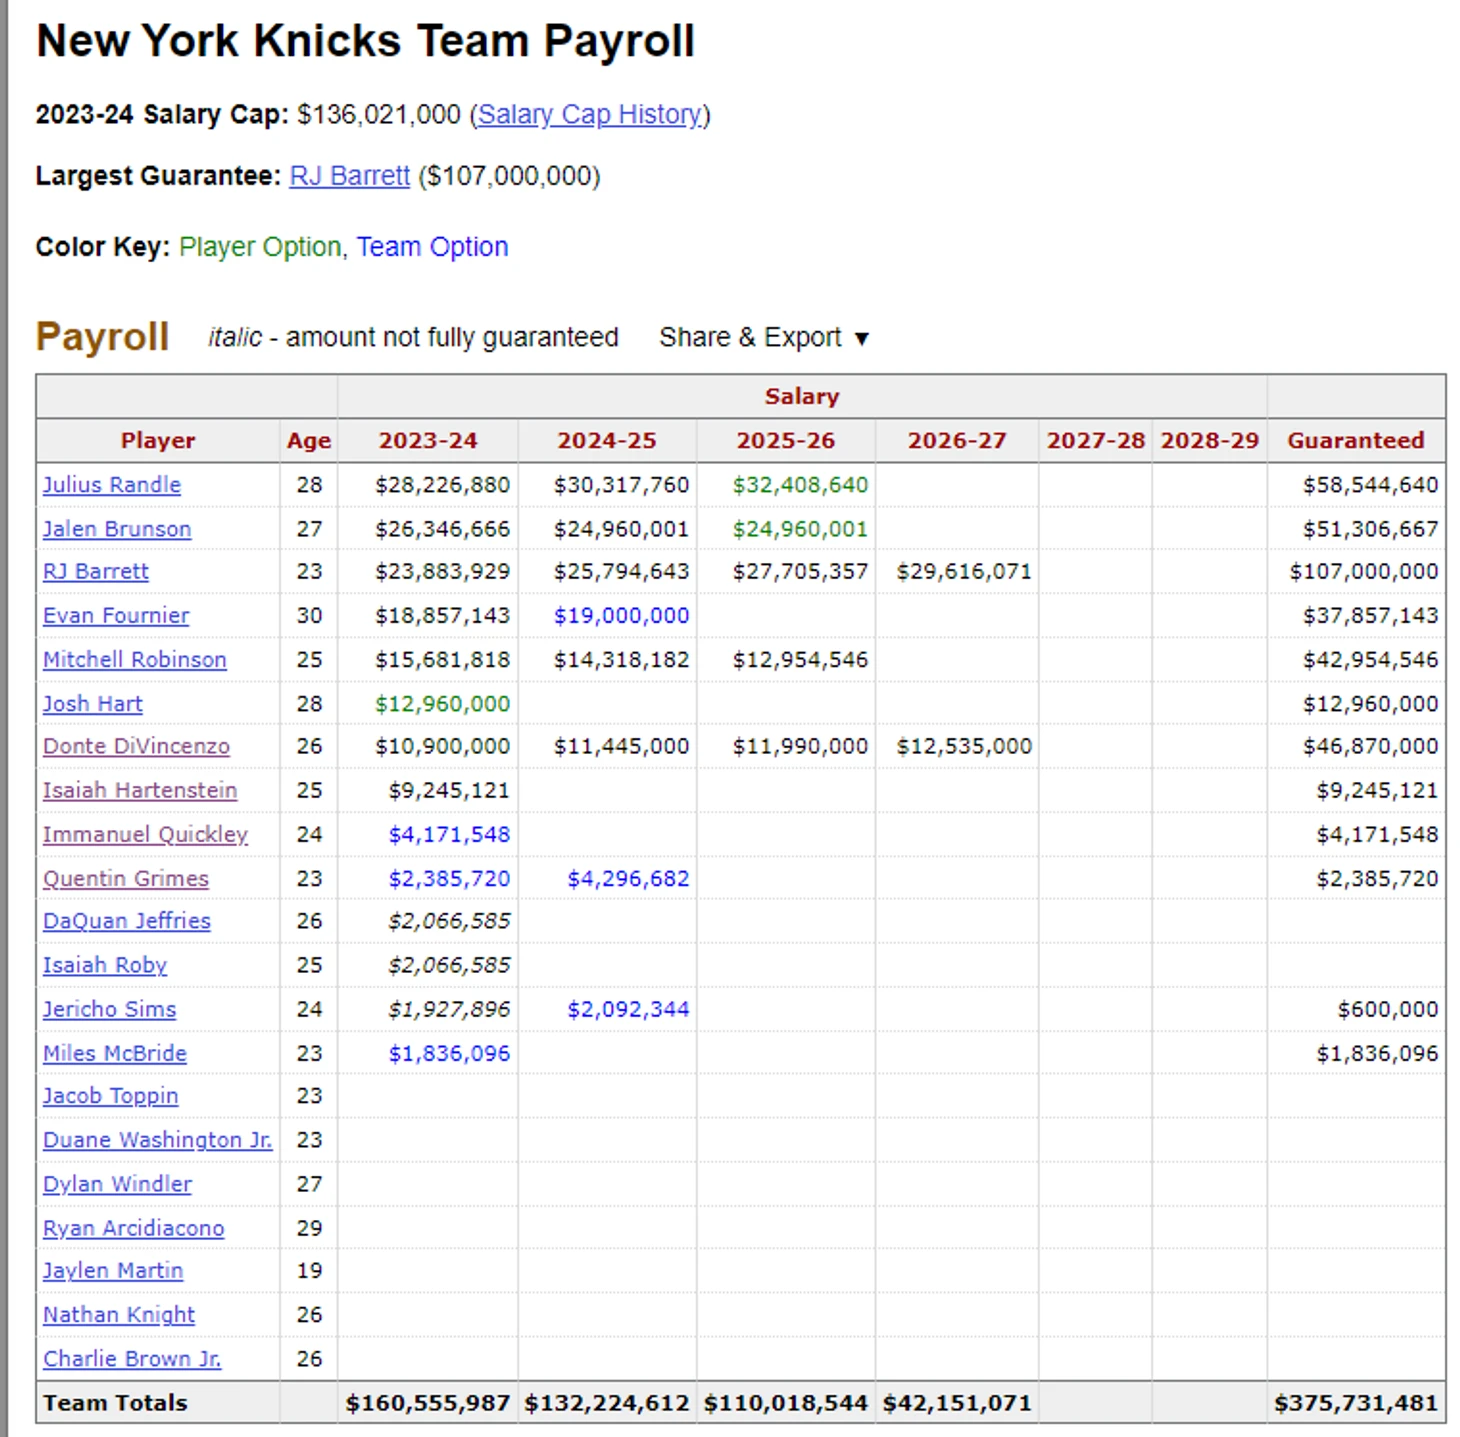Select the $160,555,987 team total cell
Image resolution: width=1460 pixels, height=1437 pixels.
click(x=428, y=1403)
